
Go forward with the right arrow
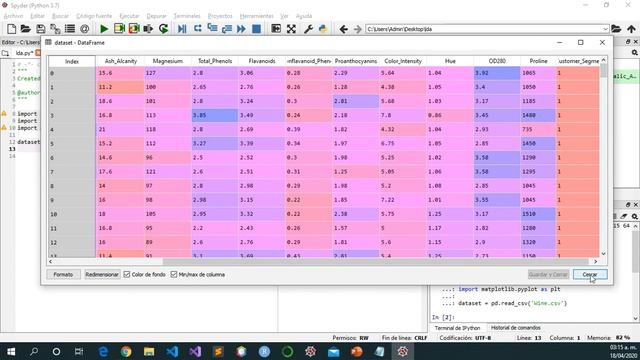[358, 29]
